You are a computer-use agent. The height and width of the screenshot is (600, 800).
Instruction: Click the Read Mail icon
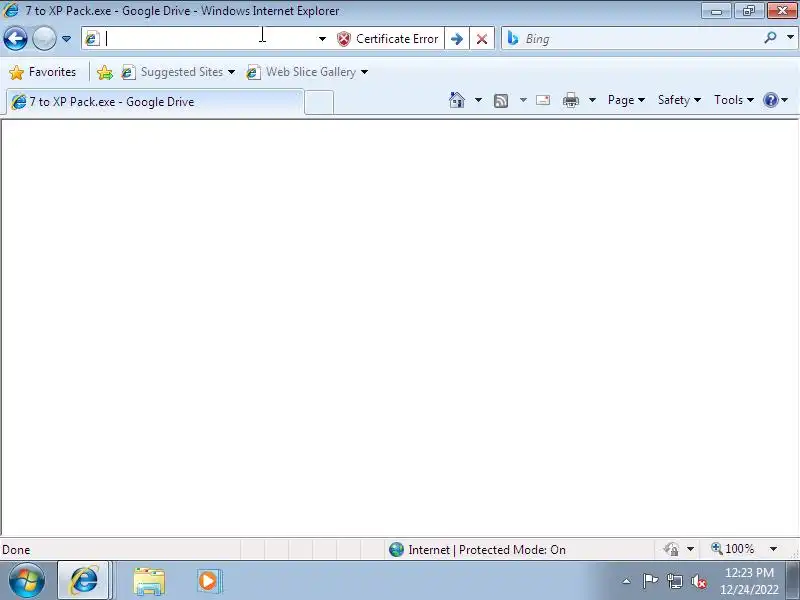point(543,100)
